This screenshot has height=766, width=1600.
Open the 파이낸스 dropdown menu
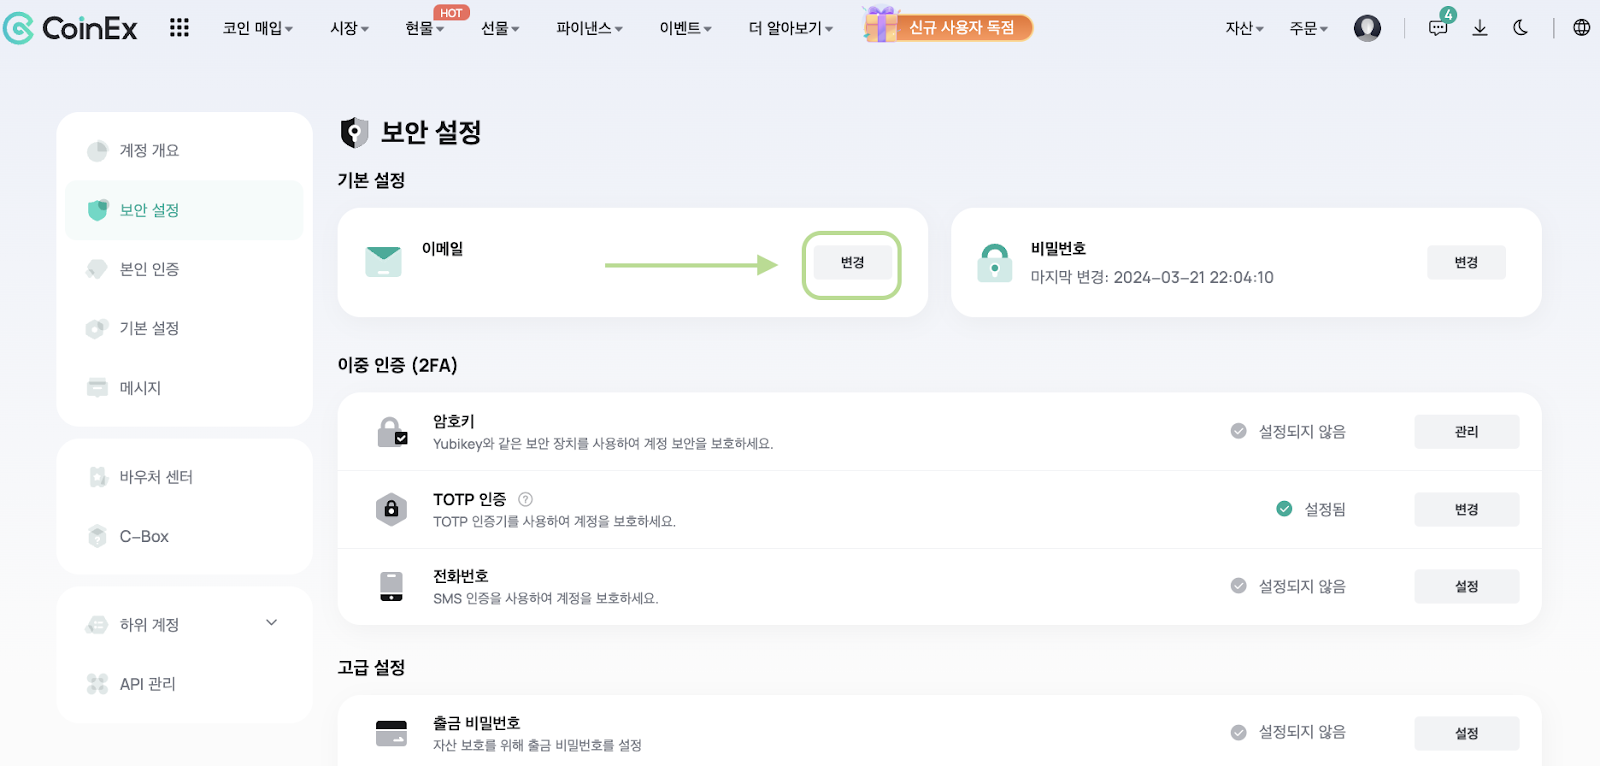[x=590, y=28]
